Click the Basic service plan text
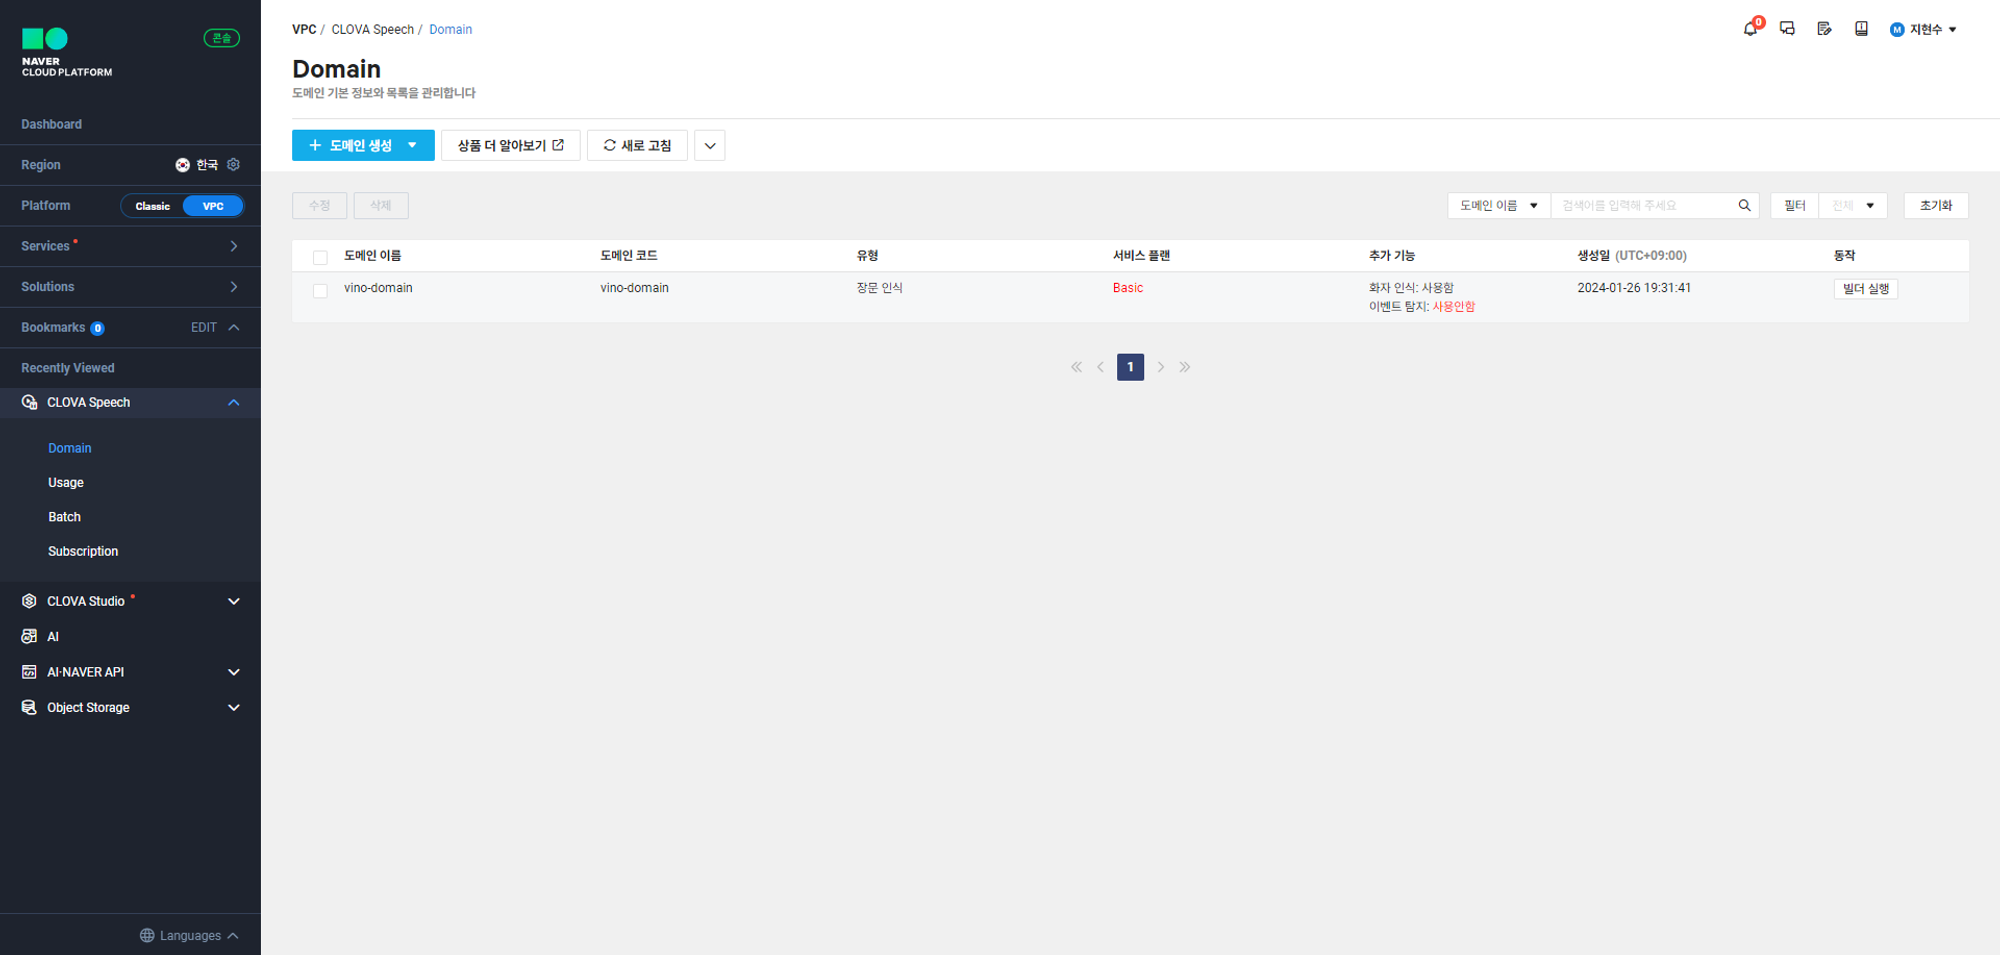 (x=1128, y=288)
